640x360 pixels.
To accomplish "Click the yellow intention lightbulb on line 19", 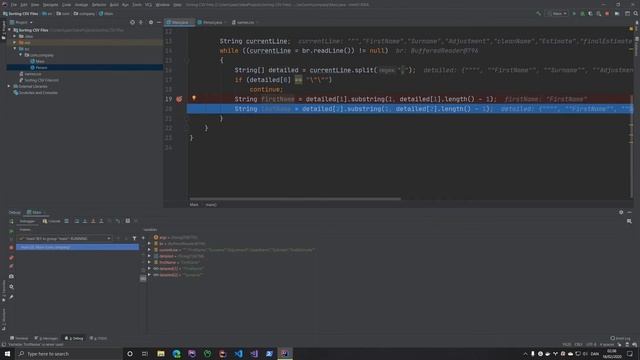I will point(194,98).
